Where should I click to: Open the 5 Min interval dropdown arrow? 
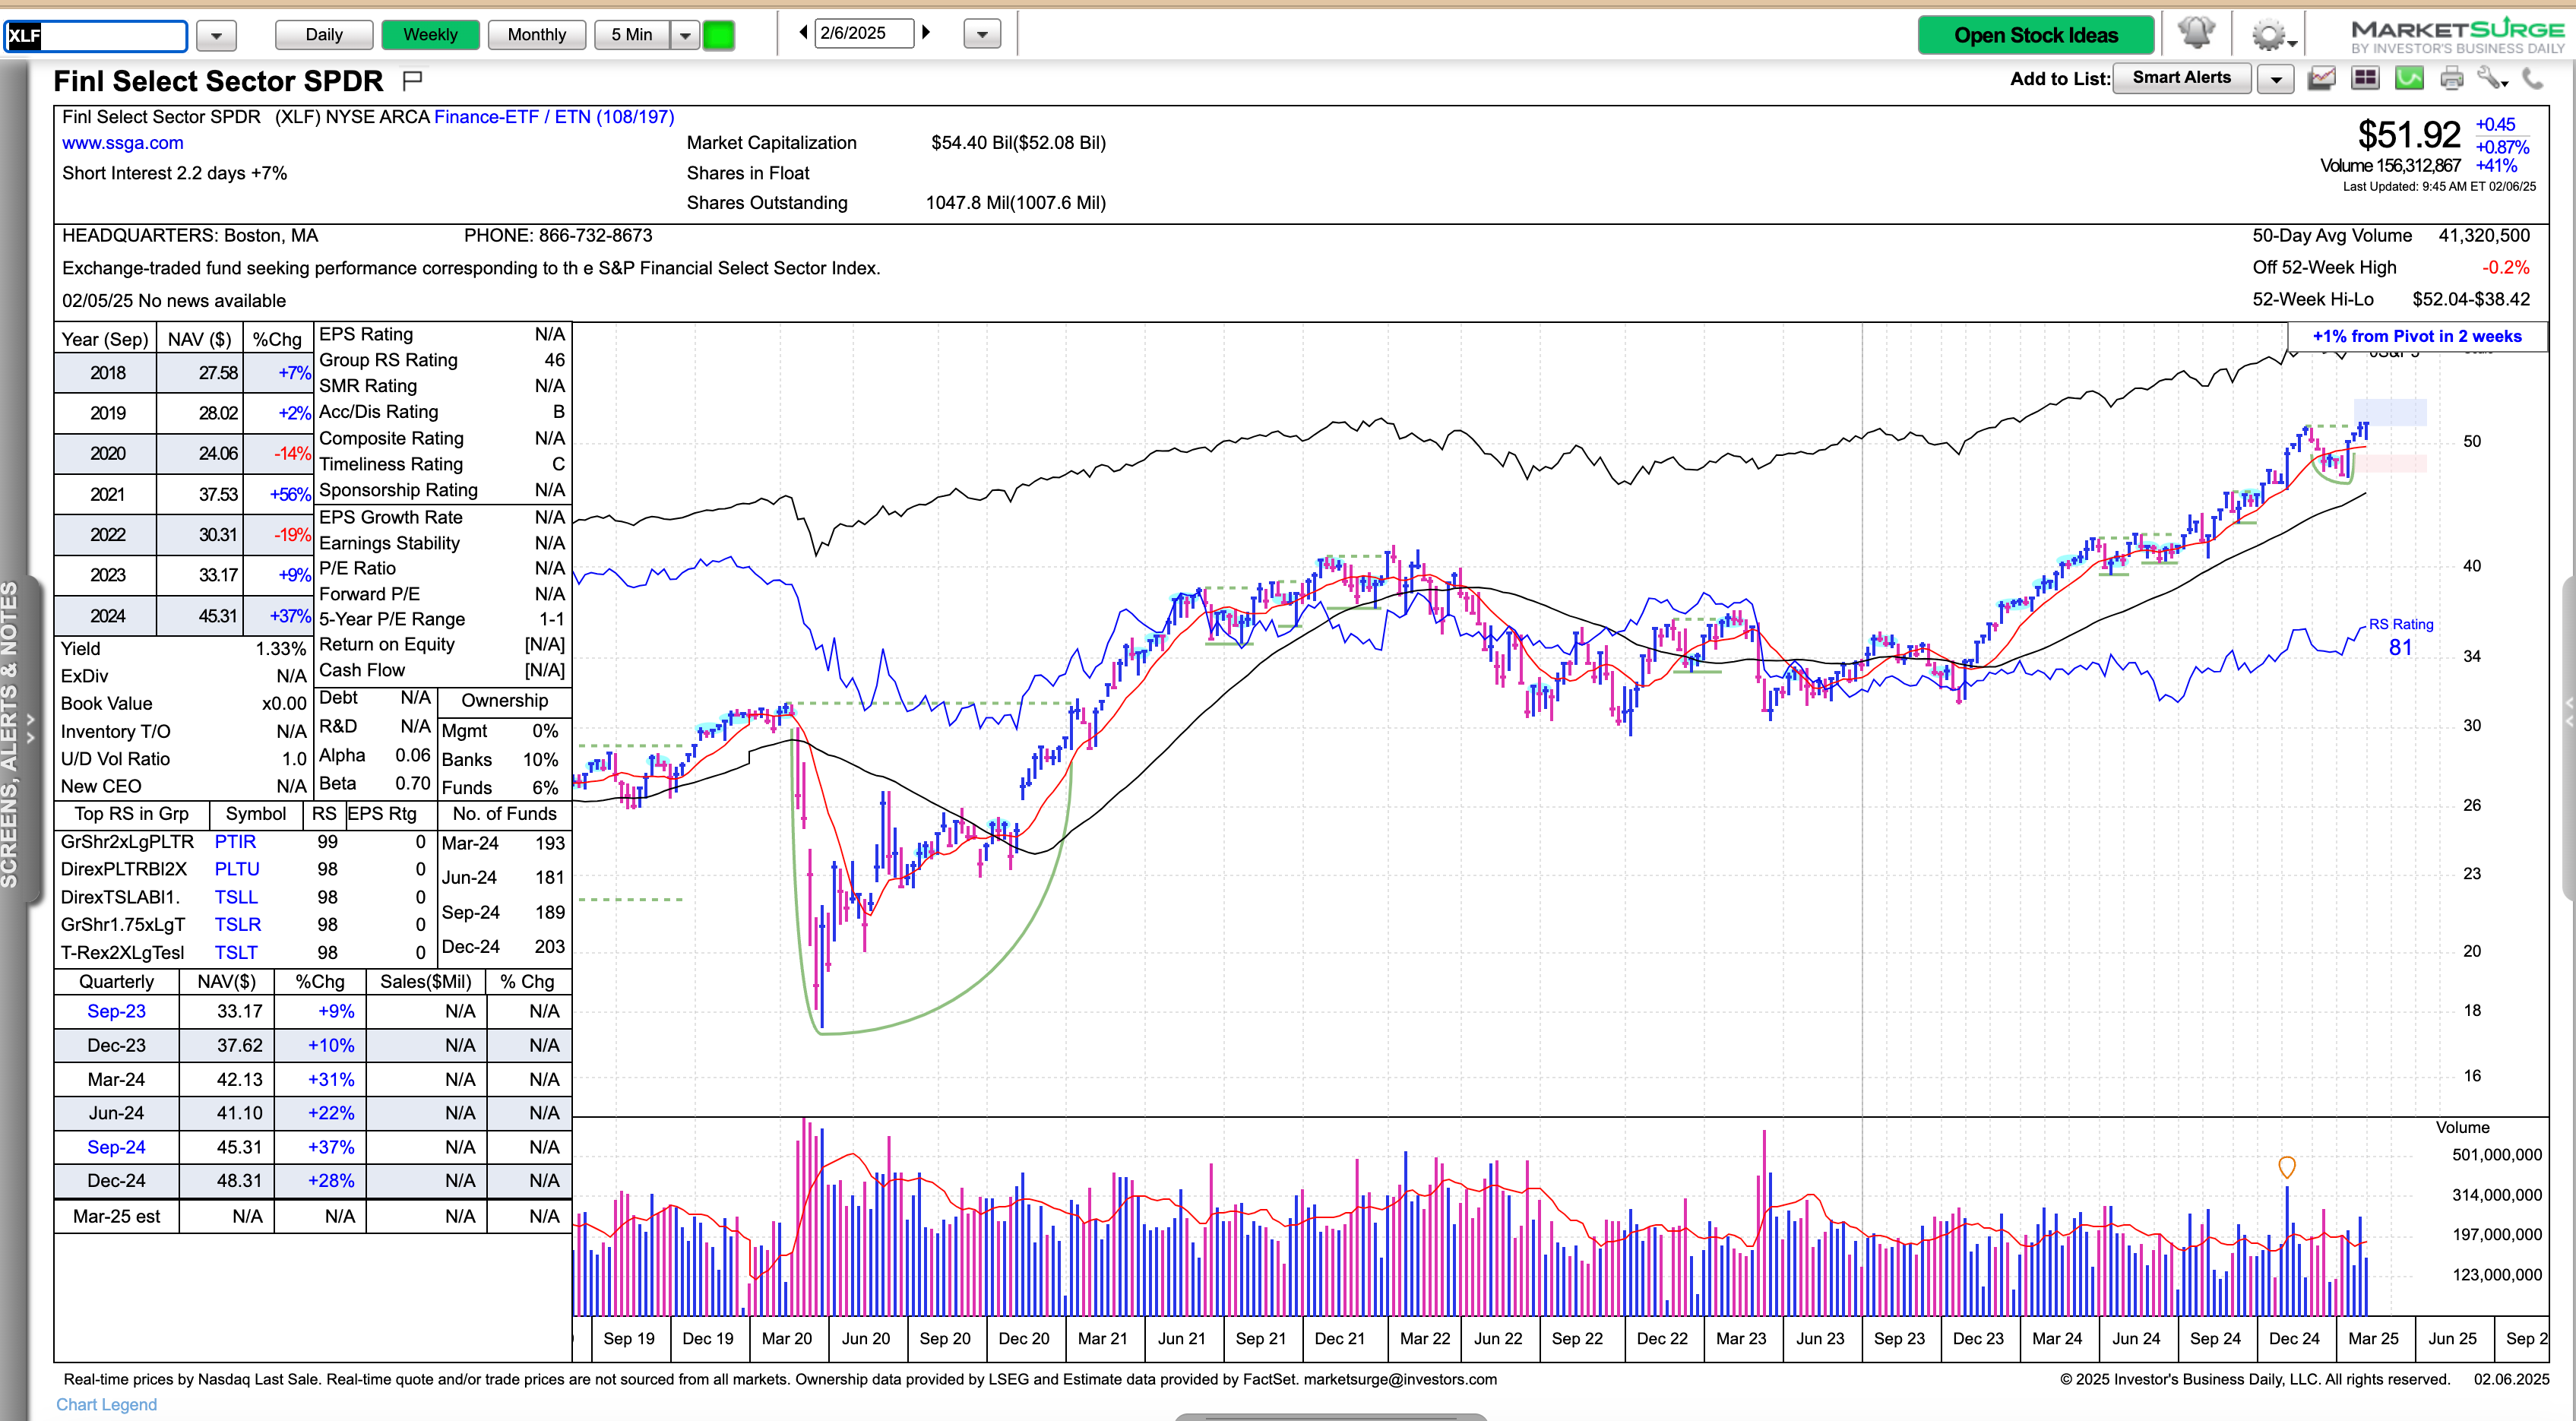point(685,35)
